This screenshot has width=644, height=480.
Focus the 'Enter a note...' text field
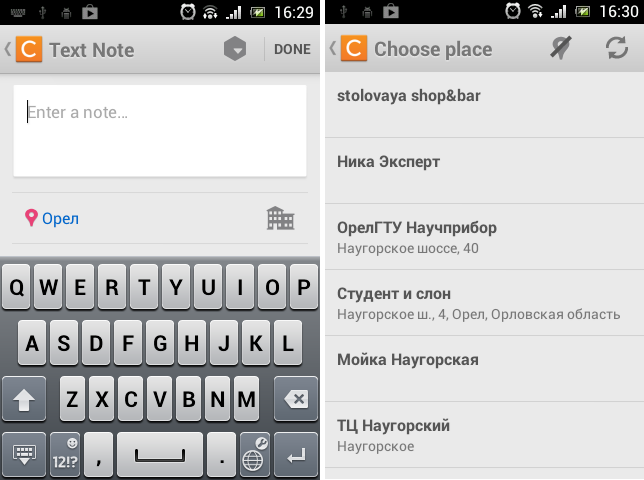[x=160, y=131]
